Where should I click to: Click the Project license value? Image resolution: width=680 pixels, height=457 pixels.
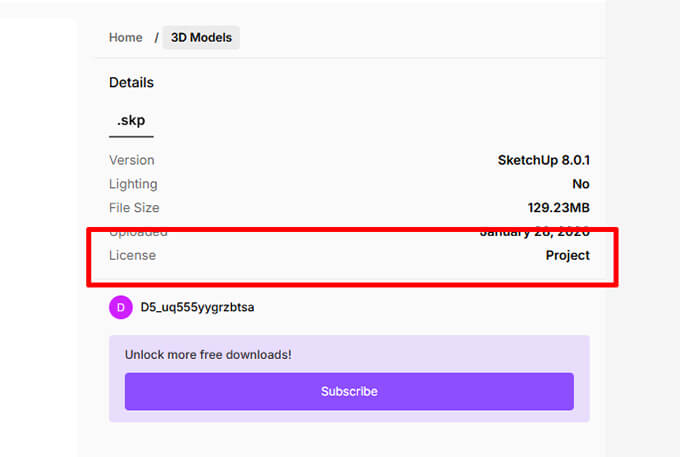(567, 255)
